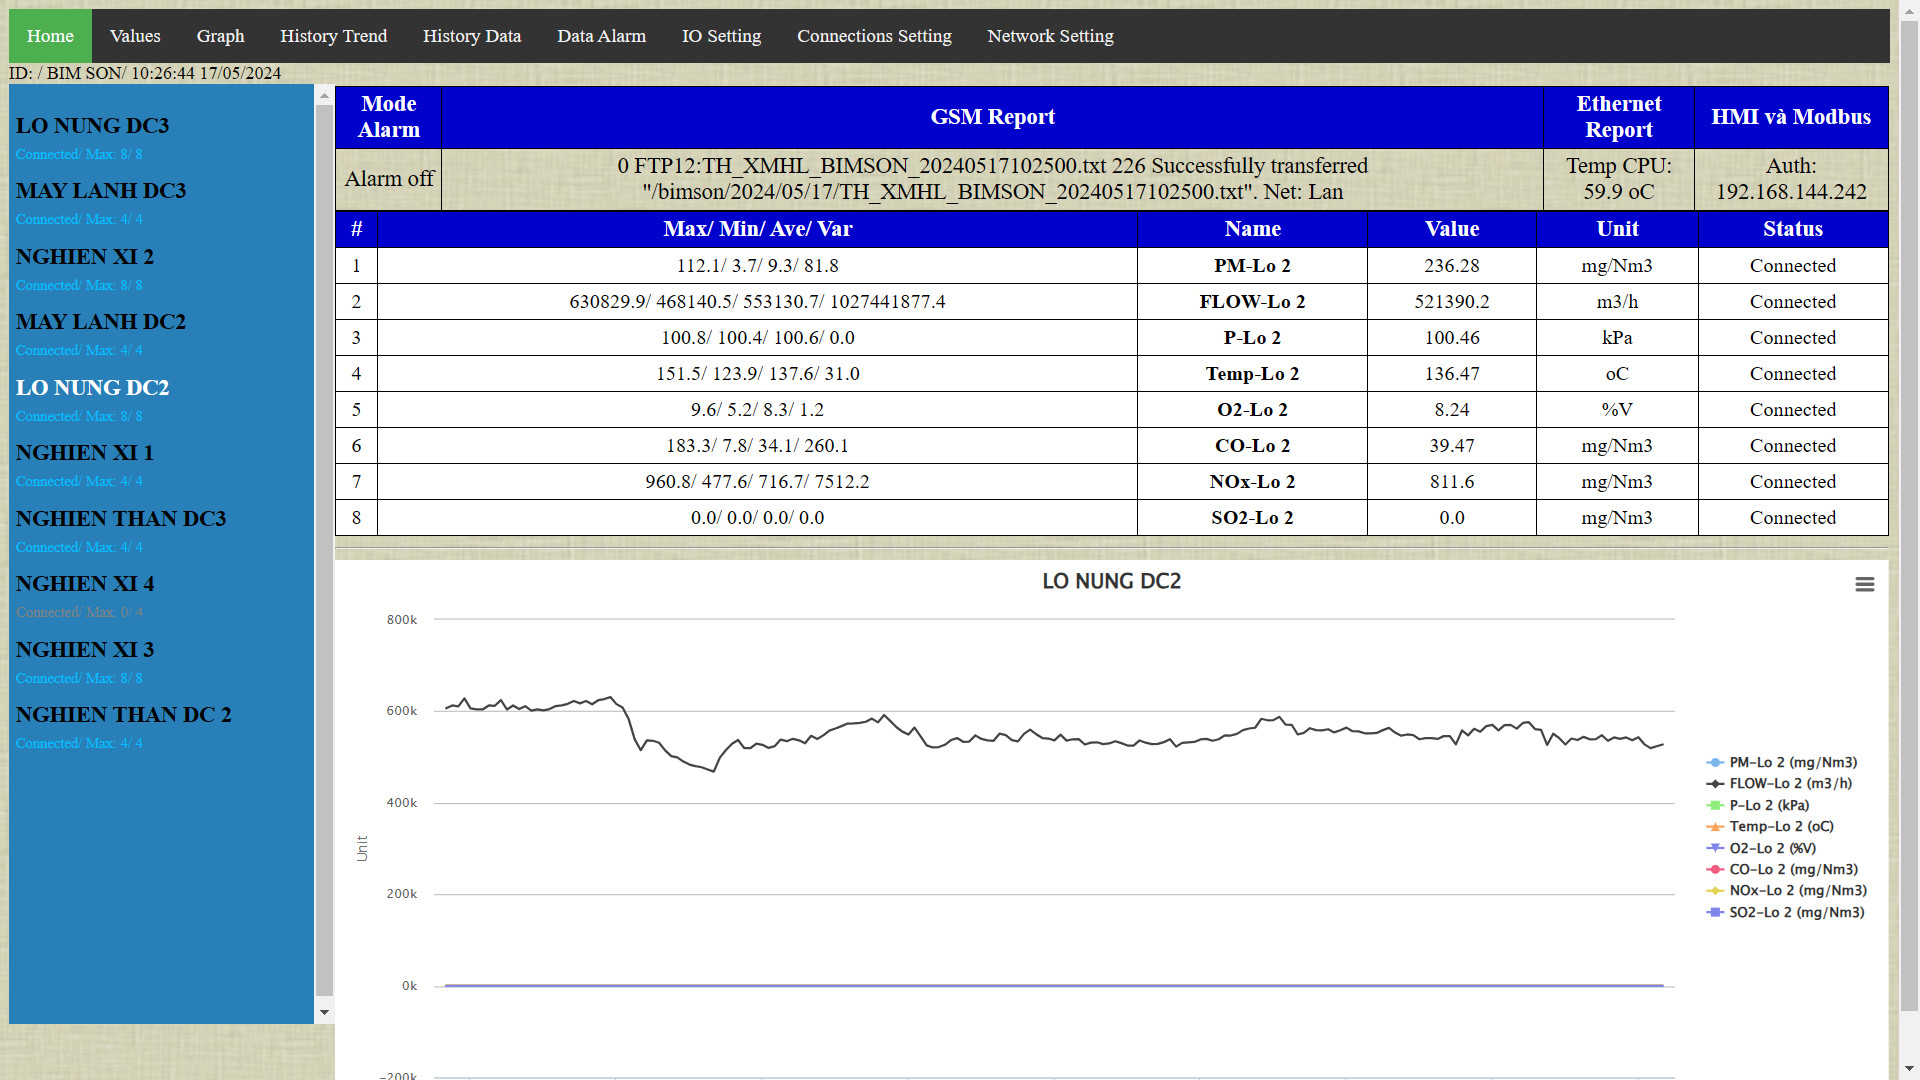
Task: Toggle FLOW-Lo 2 legend entry
Action: [x=1789, y=784]
